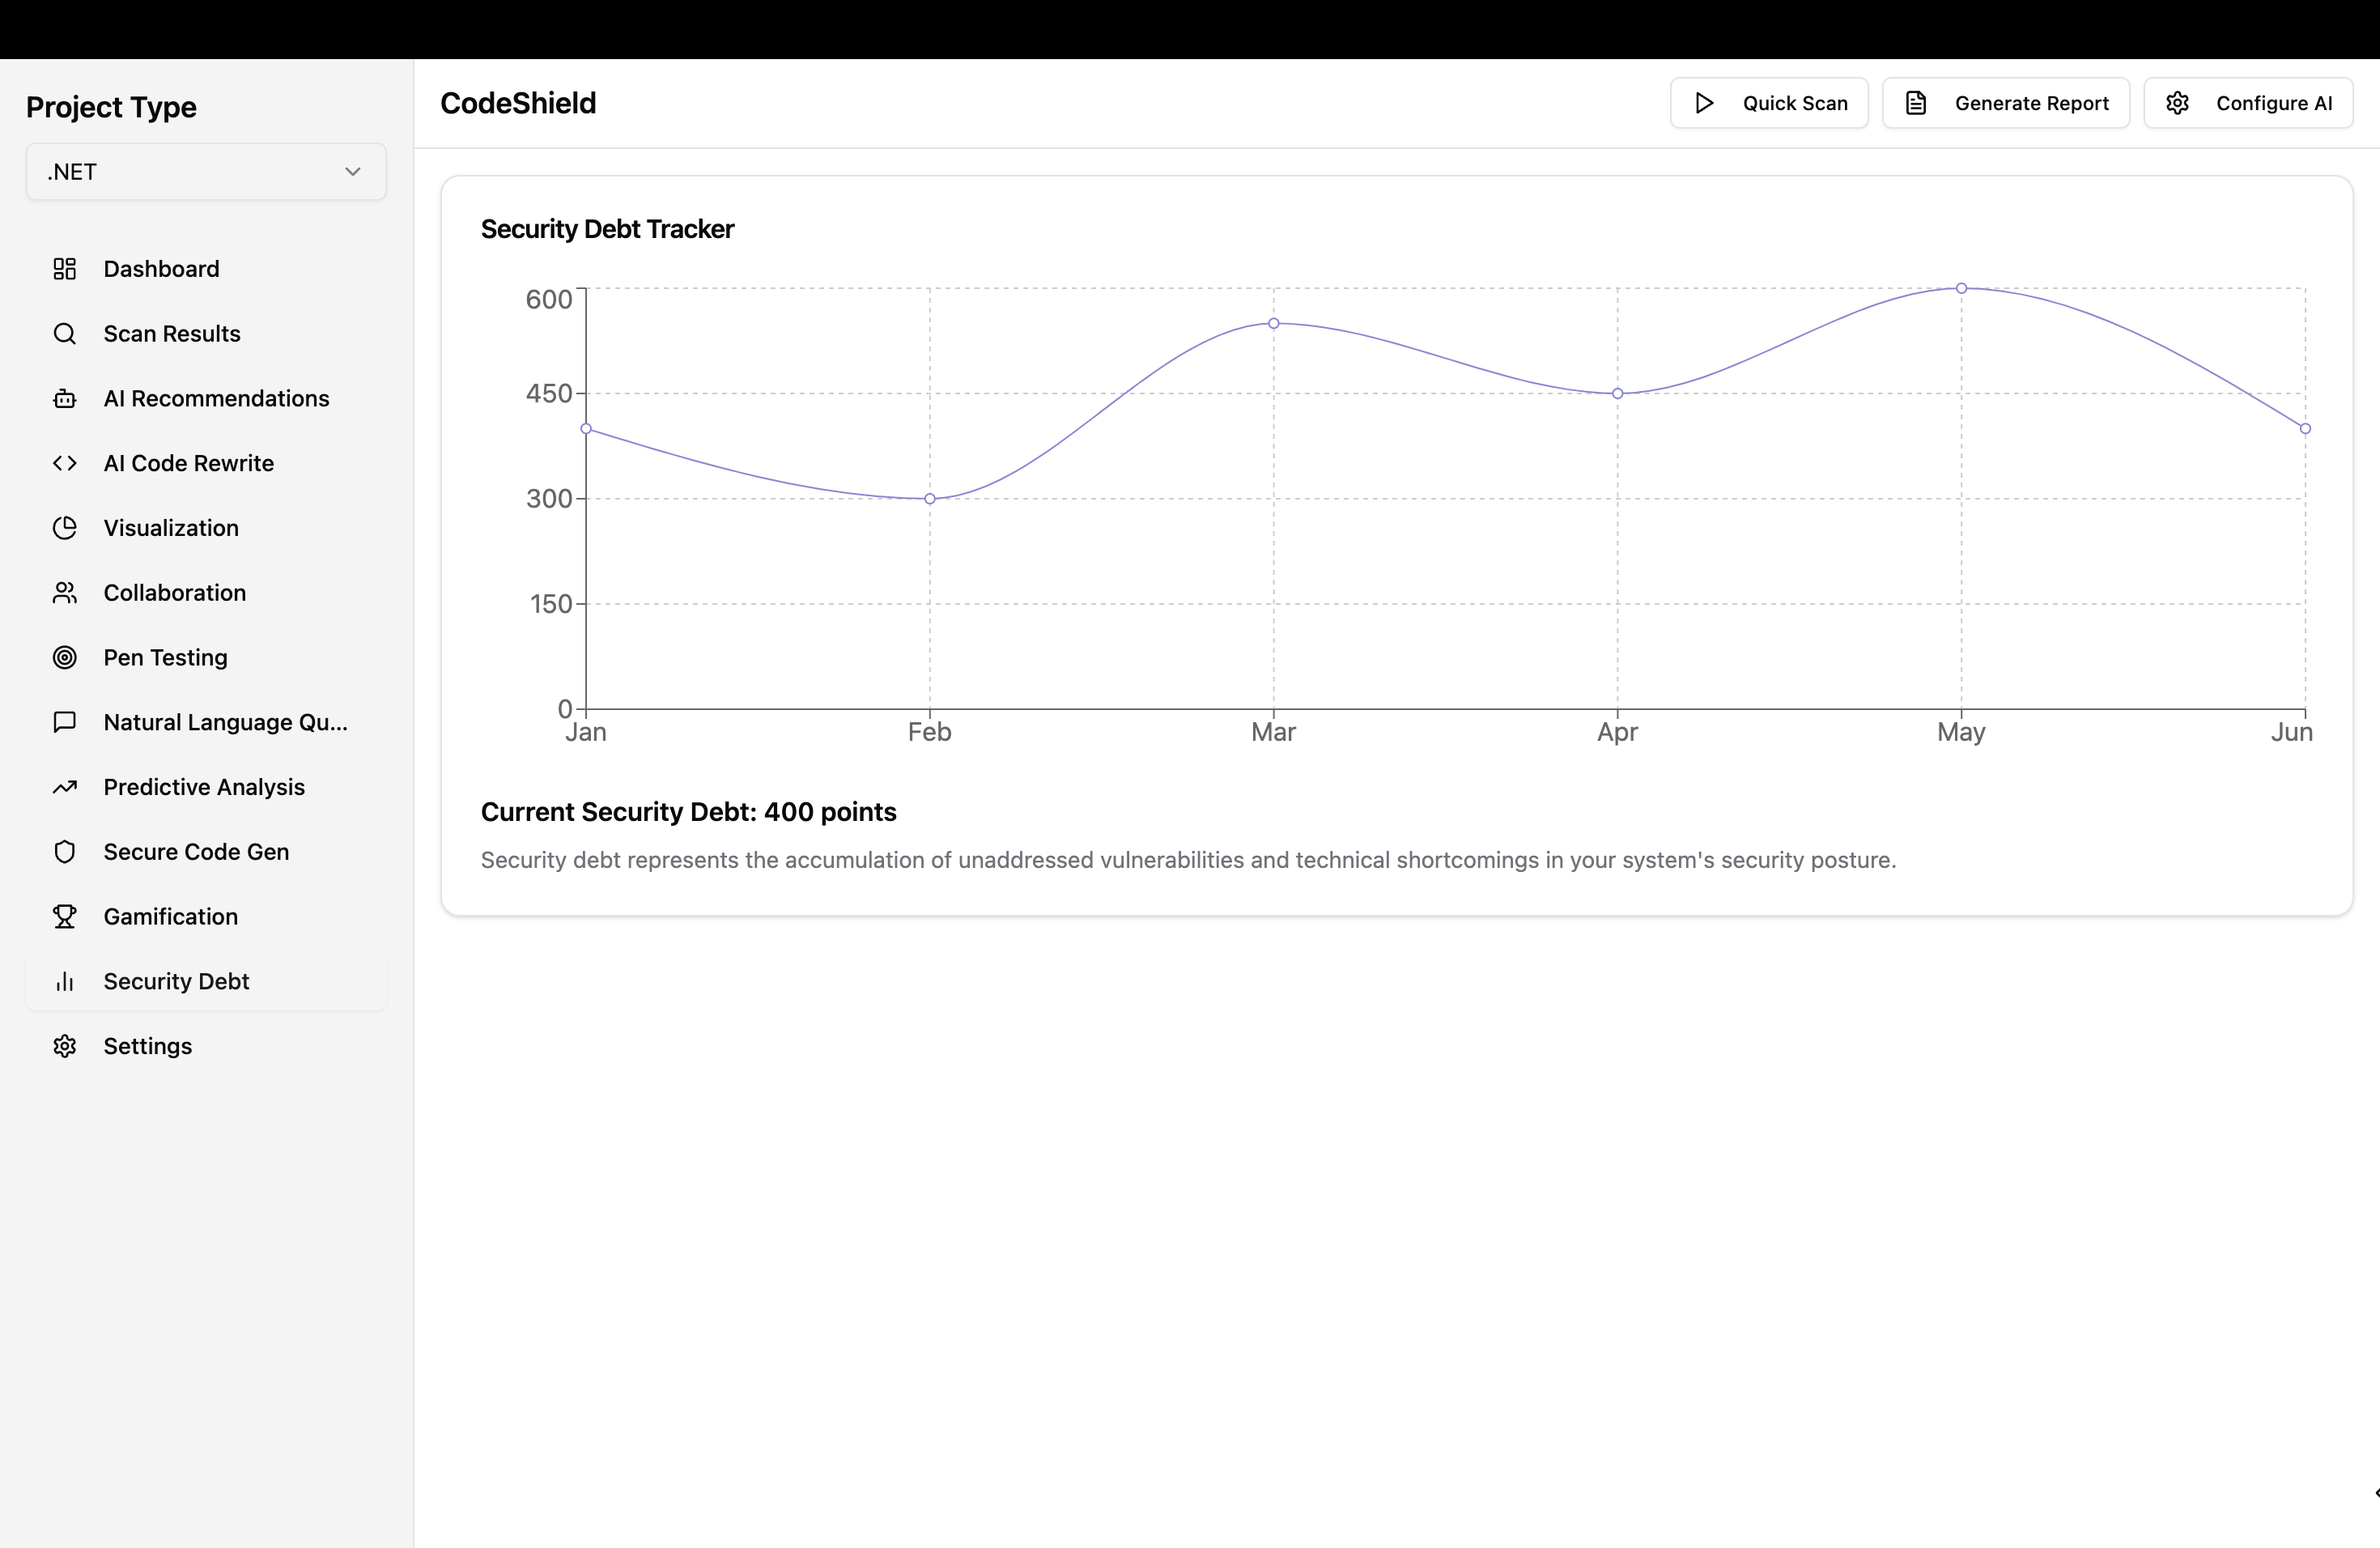The height and width of the screenshot is (1548, 2380).
Task: Open Settings from the sidebar
Action: pos(148,1046)
